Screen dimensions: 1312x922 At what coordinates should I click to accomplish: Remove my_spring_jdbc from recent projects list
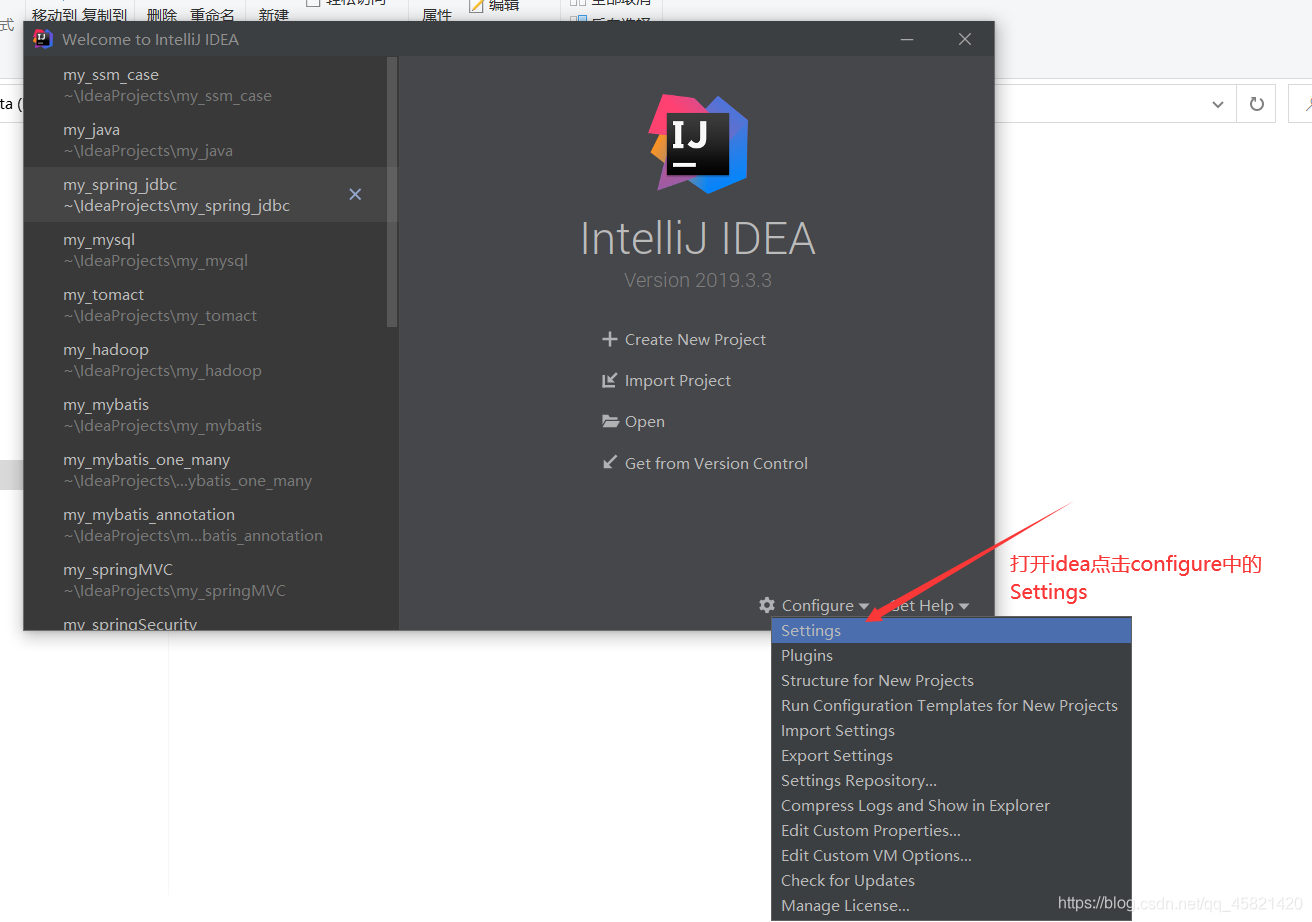tap(355, 194)
